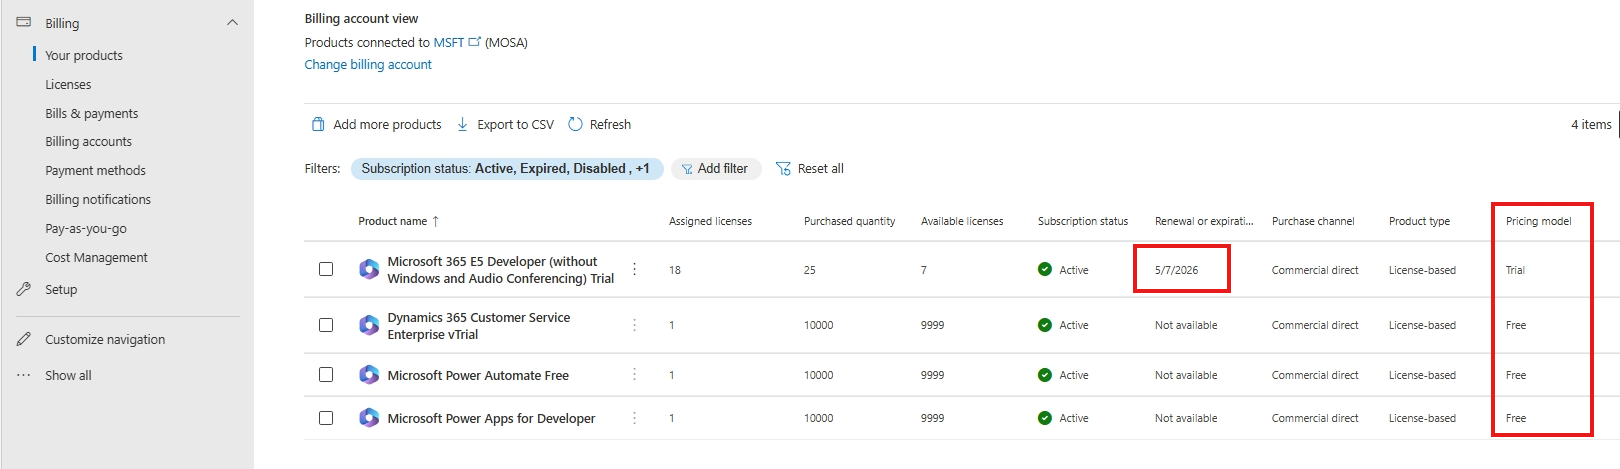The image size is (1620, 469).
Task: Open Pay-as-you-go
Action: click(86, 228)
